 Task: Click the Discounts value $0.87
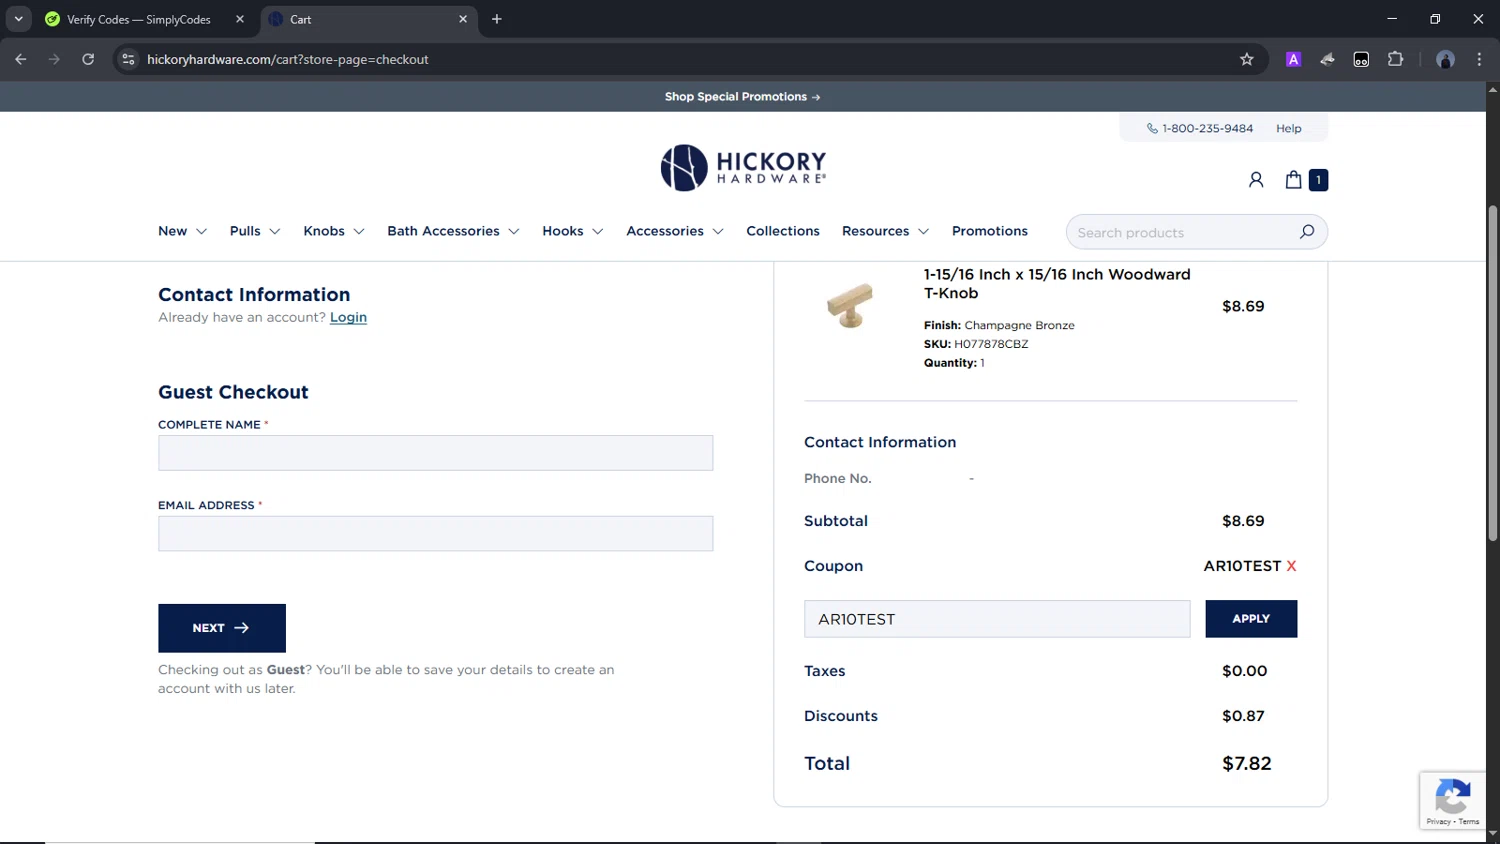click(1243, 716)
